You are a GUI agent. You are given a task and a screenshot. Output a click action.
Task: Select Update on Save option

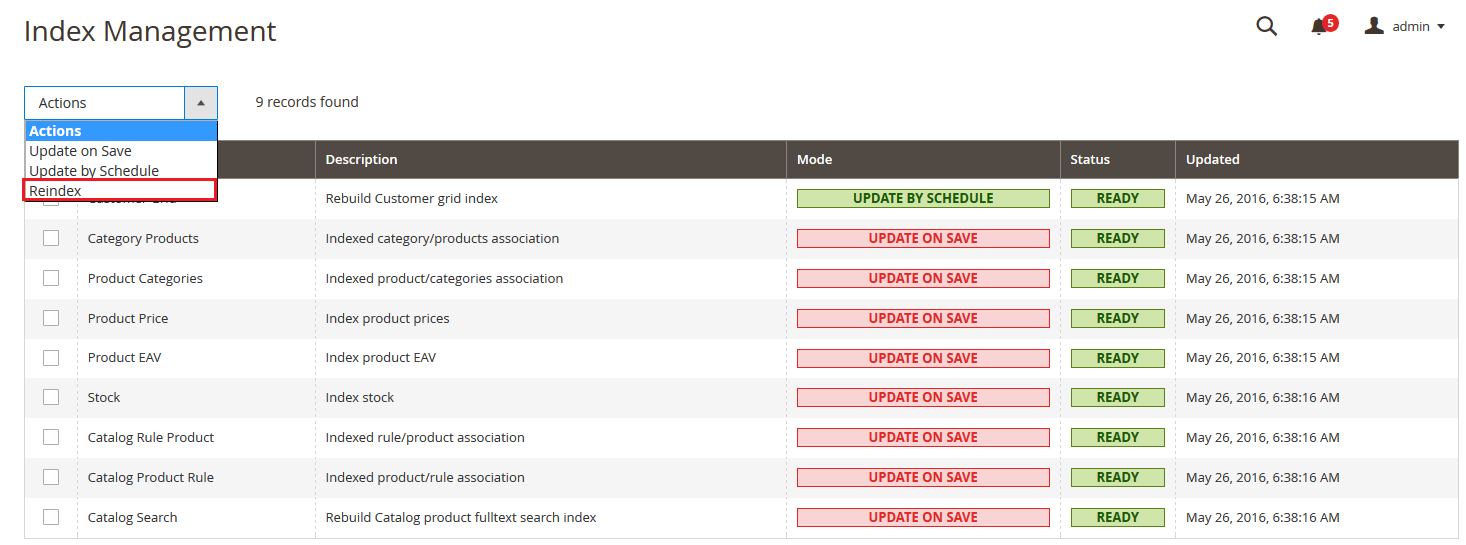click(x=80, y=151)
